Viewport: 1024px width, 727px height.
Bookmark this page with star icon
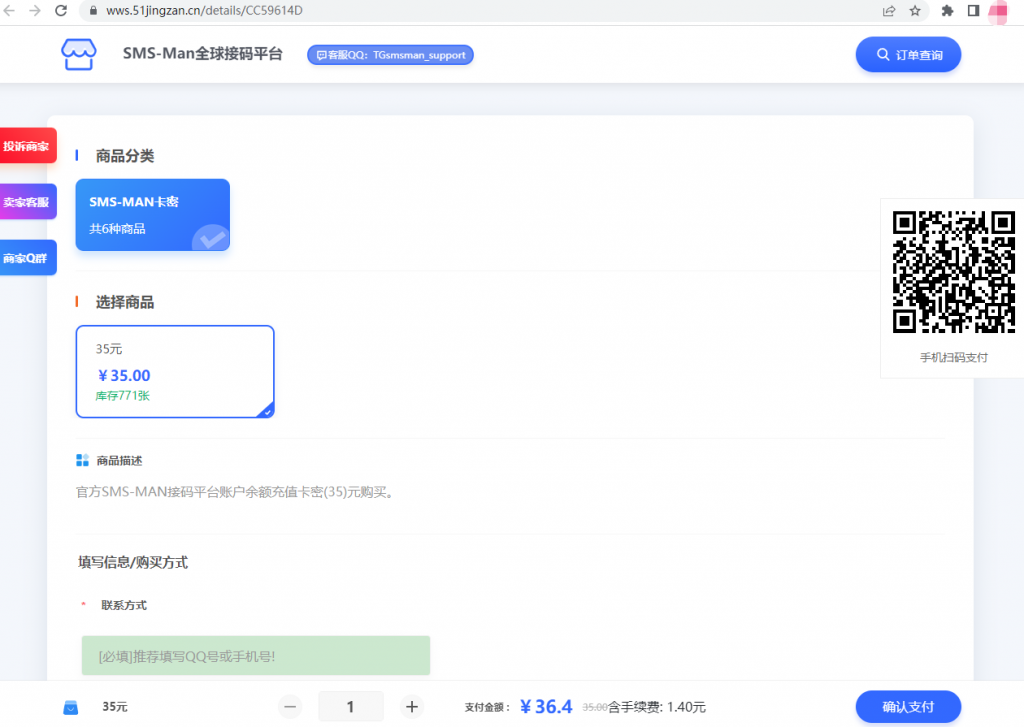(915, 10)
